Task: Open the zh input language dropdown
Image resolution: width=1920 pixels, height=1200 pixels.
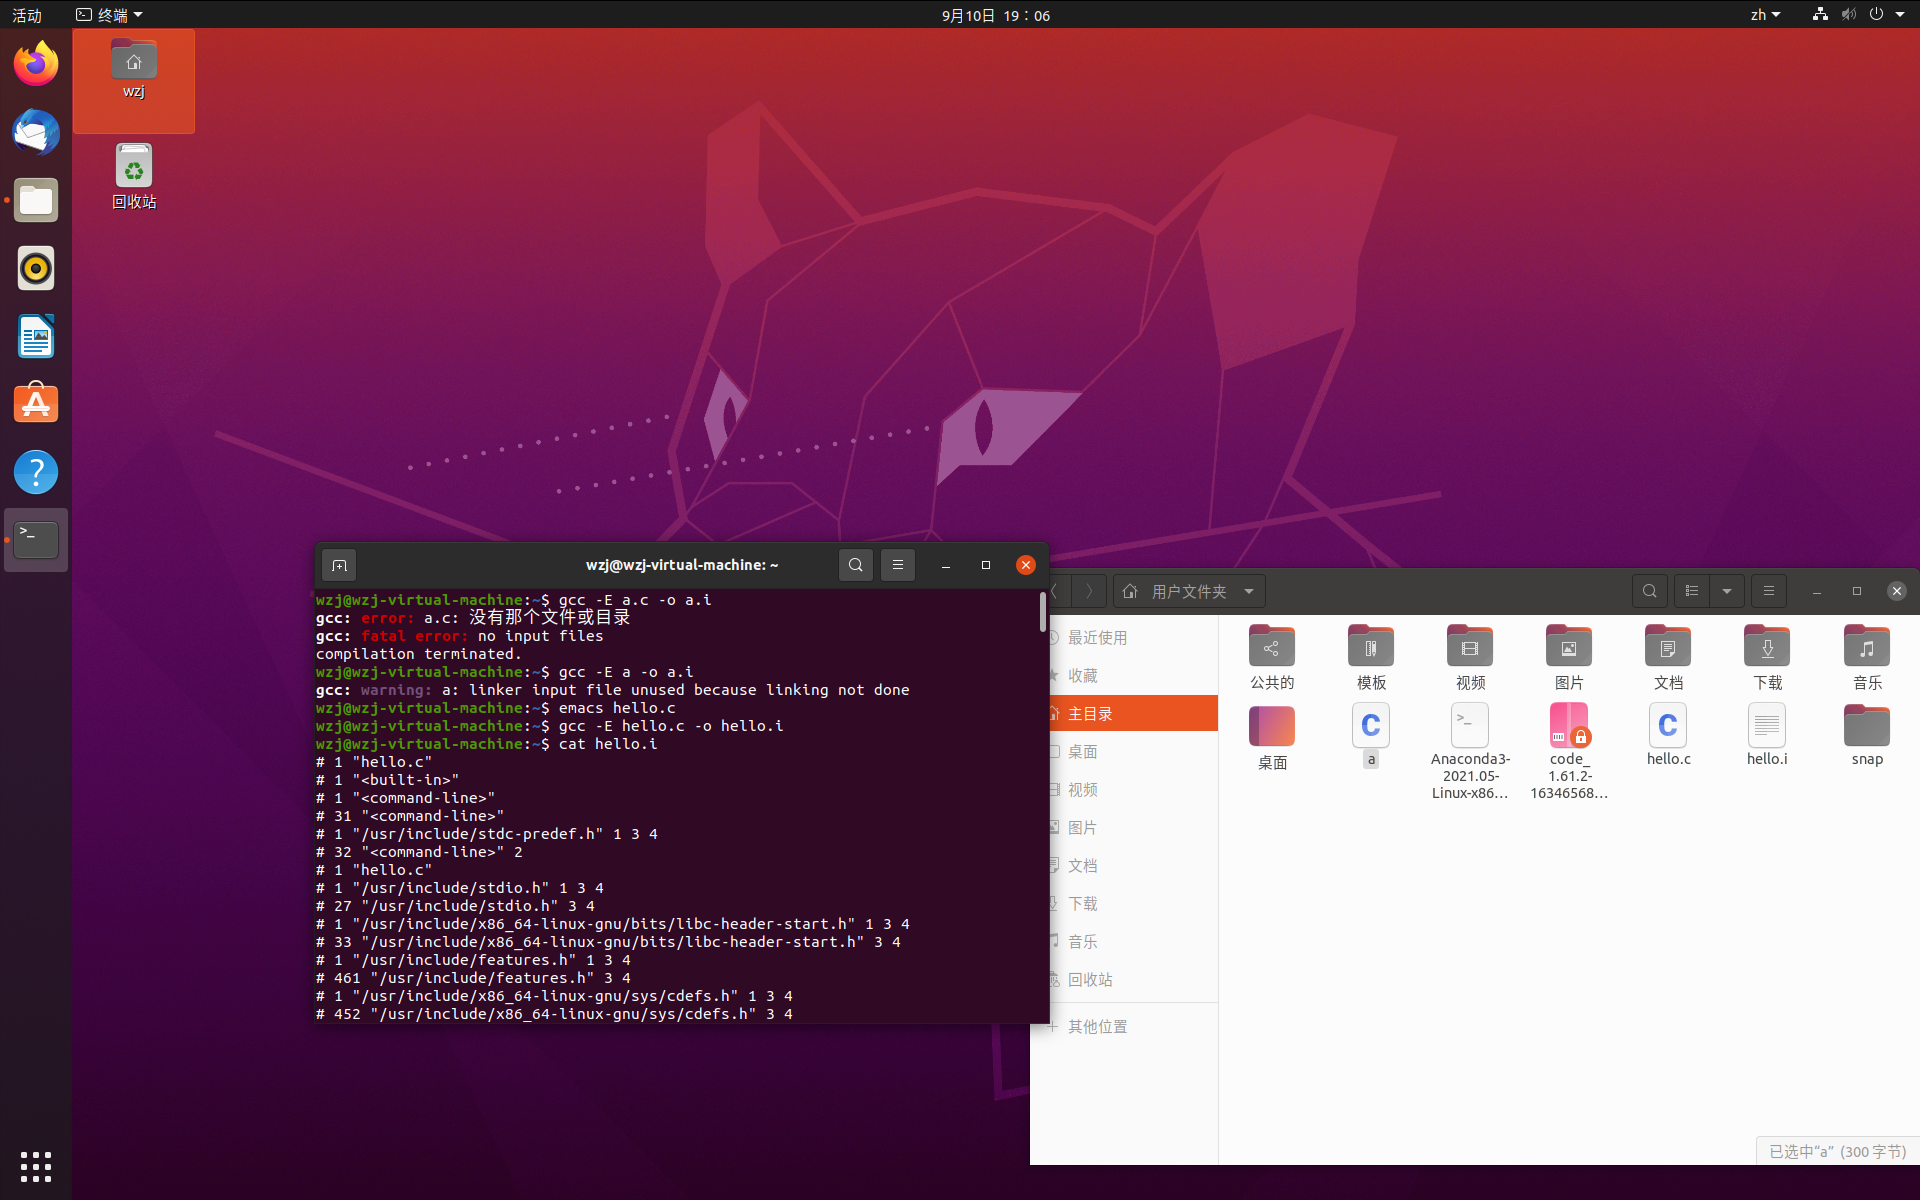Action: pyautogui.click(x=1765, y=15)
